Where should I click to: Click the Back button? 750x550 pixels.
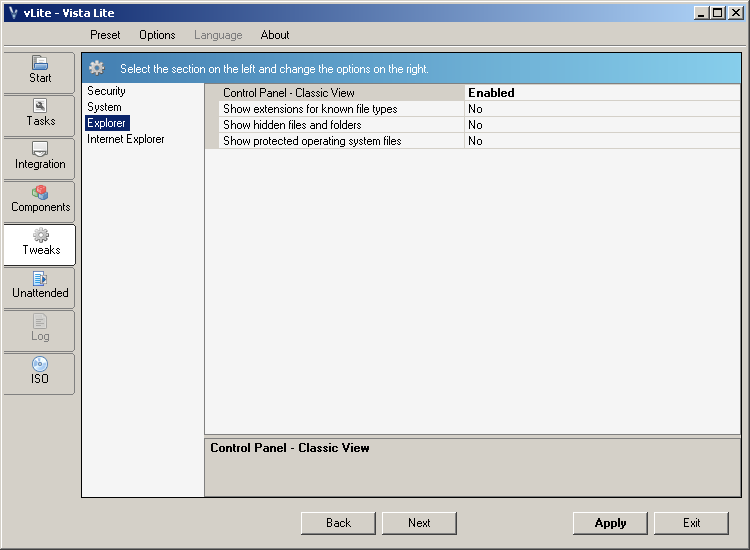[338, 523]
